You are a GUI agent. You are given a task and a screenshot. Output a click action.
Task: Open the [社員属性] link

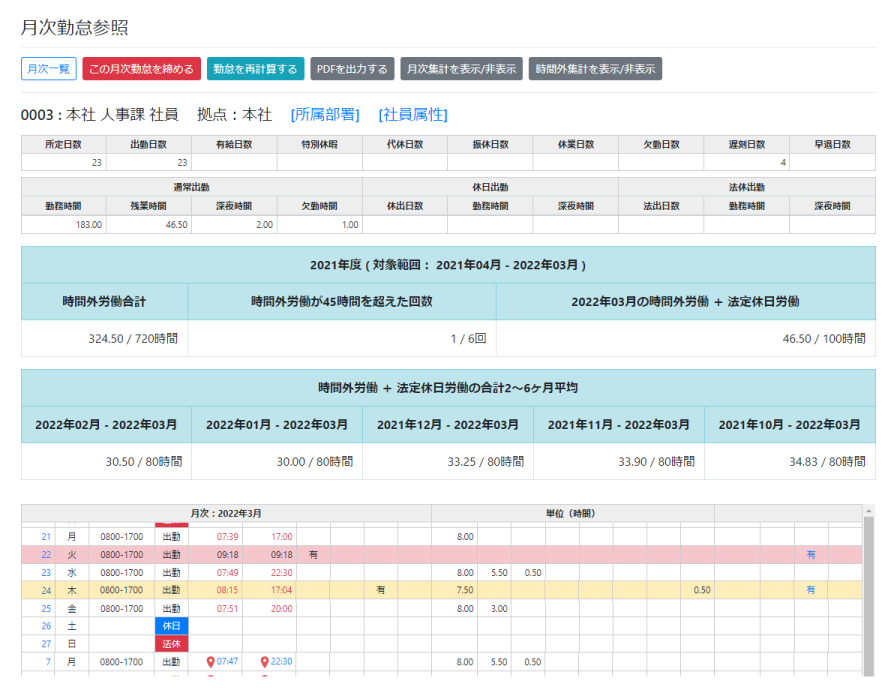click(x=413, y=115)
